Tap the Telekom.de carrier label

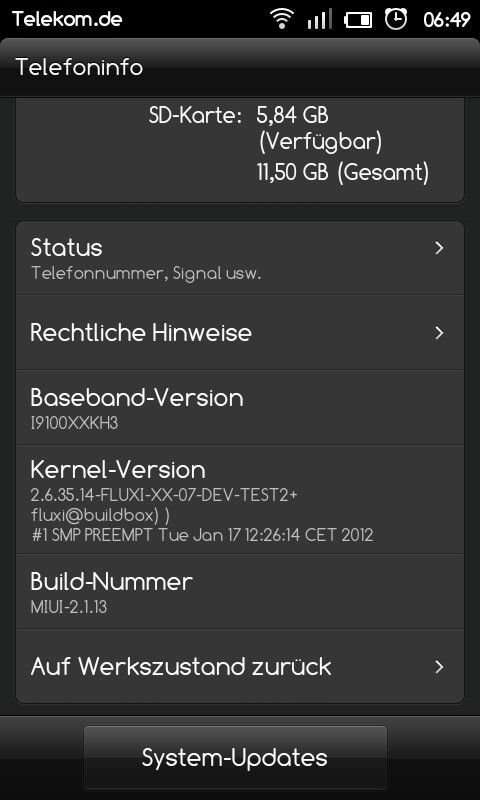pos(67,19)
